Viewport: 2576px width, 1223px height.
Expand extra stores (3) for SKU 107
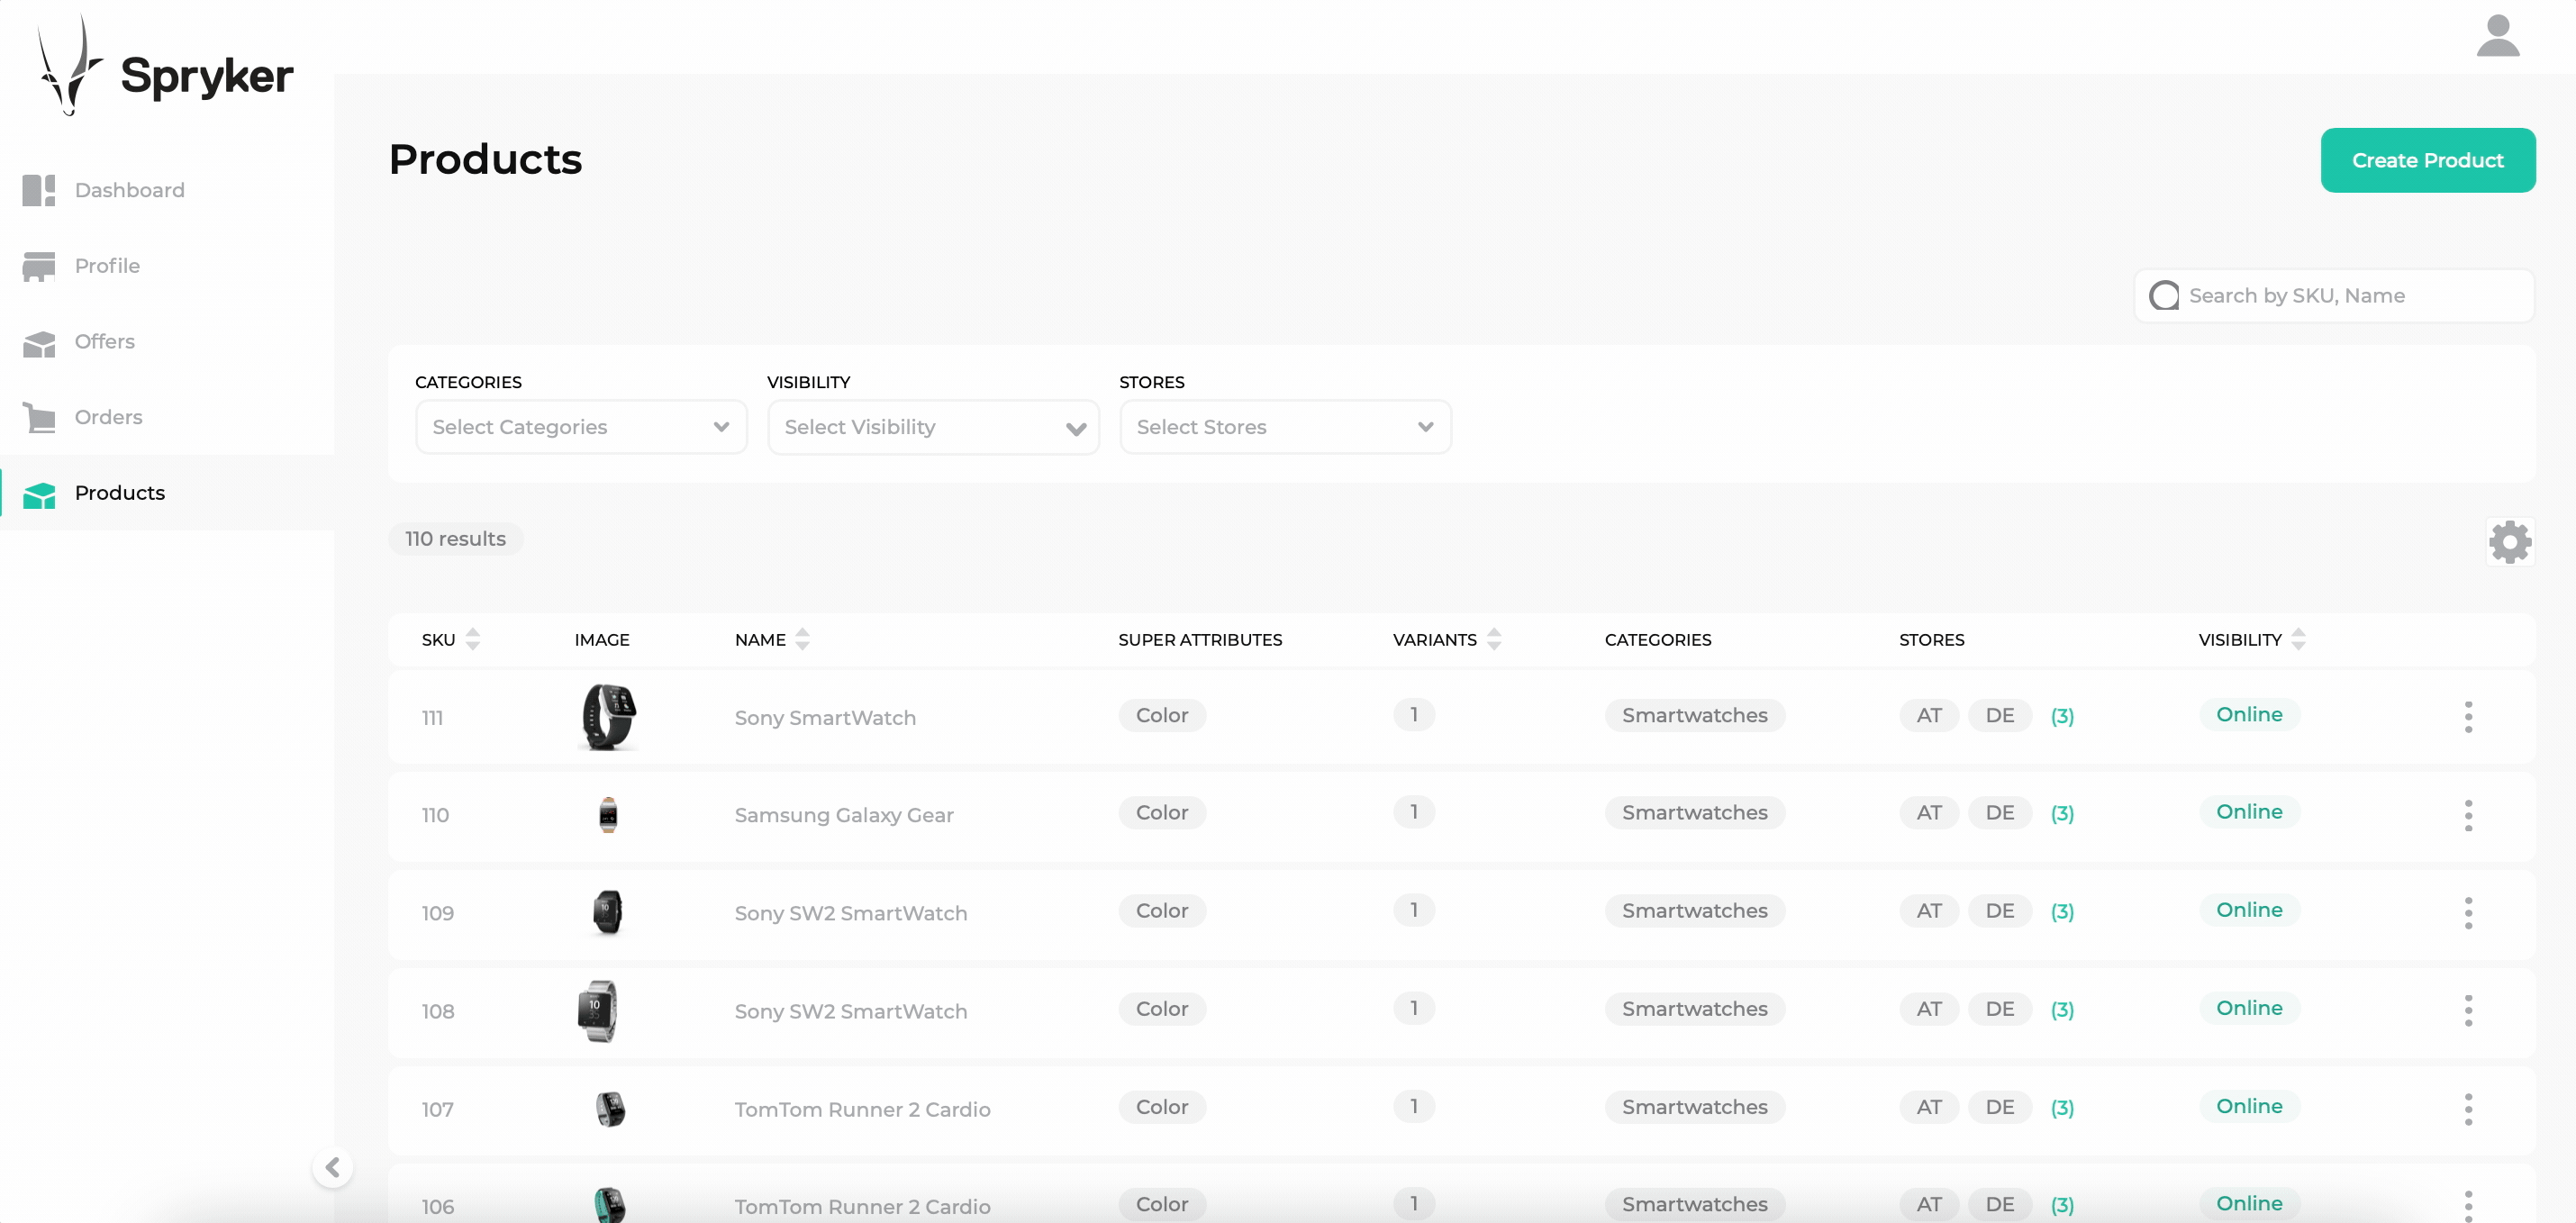pyautogui.click(x=2061, y=1107)
